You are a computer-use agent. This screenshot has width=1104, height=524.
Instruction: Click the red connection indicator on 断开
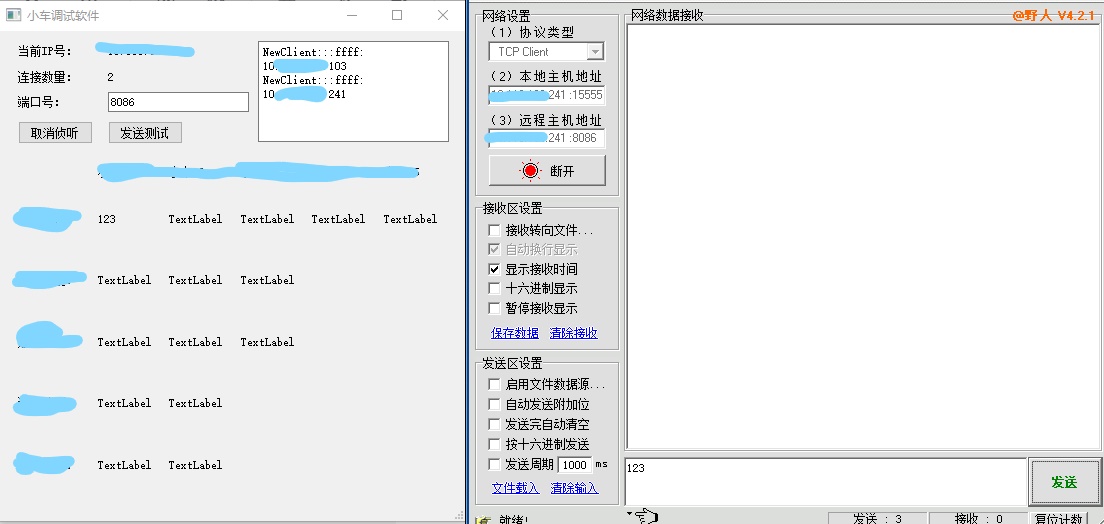(x=530, y=170)
